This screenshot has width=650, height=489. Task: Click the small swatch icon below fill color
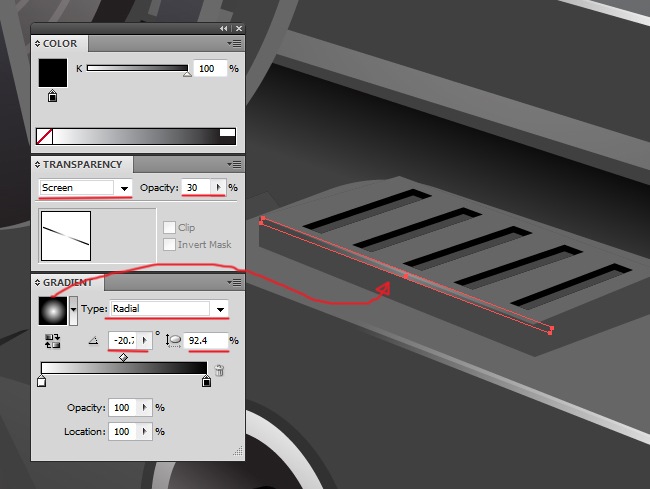pos(52,96)
